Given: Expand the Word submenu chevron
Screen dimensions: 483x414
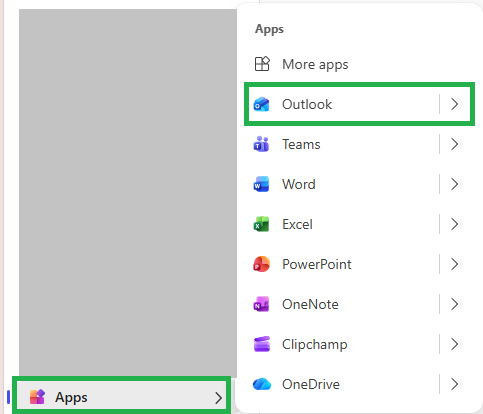Looking at the screenshot, I should pos(455,184).
